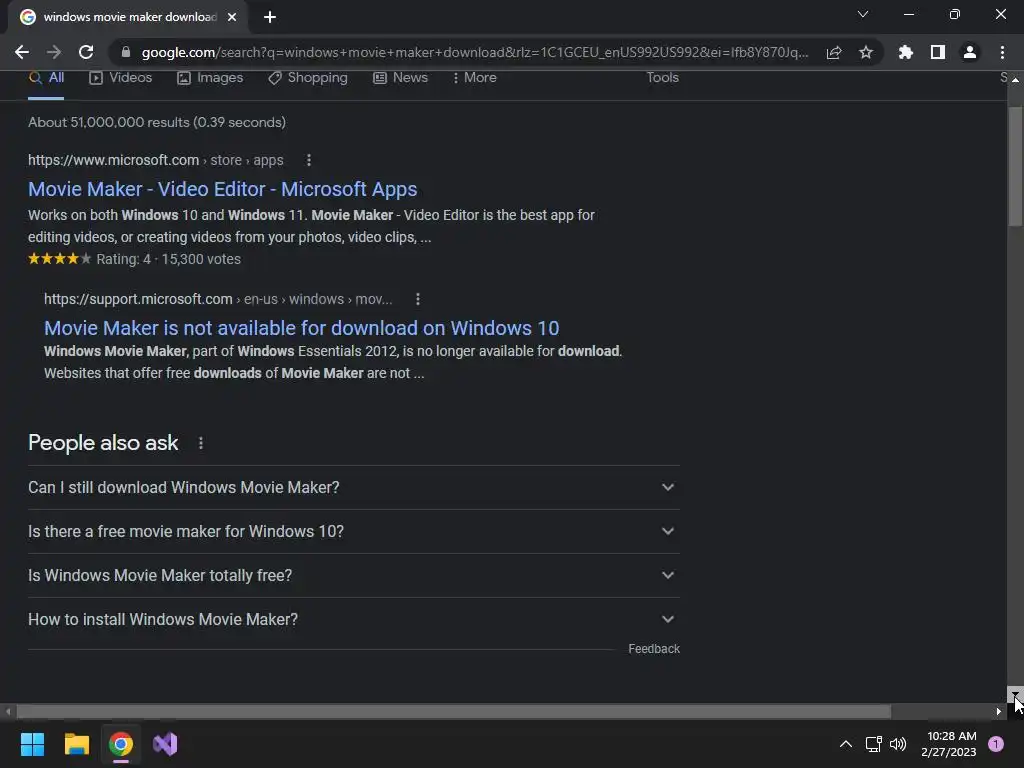
Task: Switch to the Shopping tab
Action: 308,78
